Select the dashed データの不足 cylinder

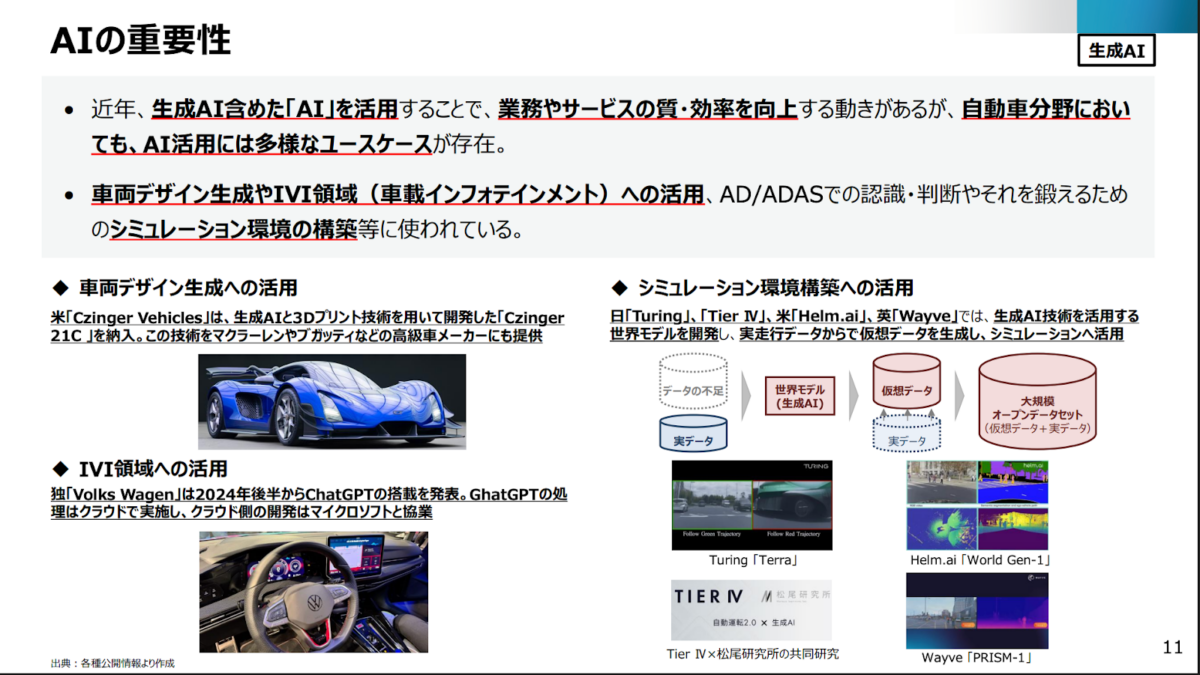click(693, 385)
